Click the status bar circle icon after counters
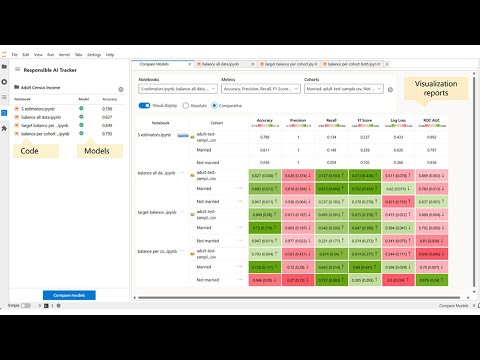This screenshot has height=360, width=480. point(59,305)
